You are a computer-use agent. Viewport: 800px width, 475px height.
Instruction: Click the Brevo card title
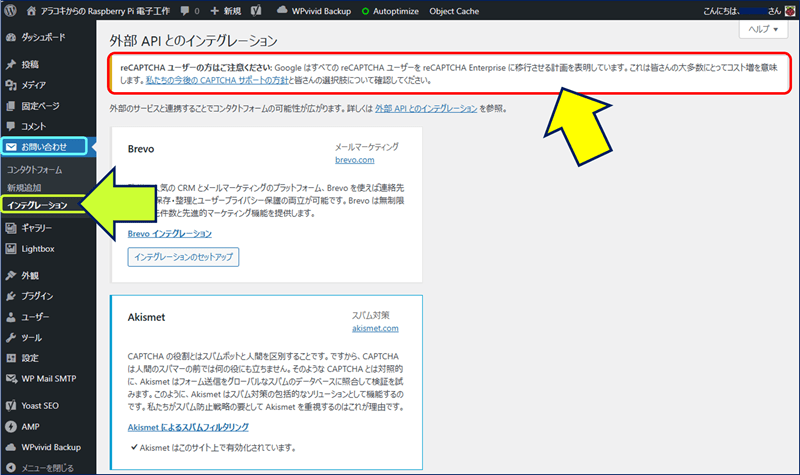click(141, 149)
